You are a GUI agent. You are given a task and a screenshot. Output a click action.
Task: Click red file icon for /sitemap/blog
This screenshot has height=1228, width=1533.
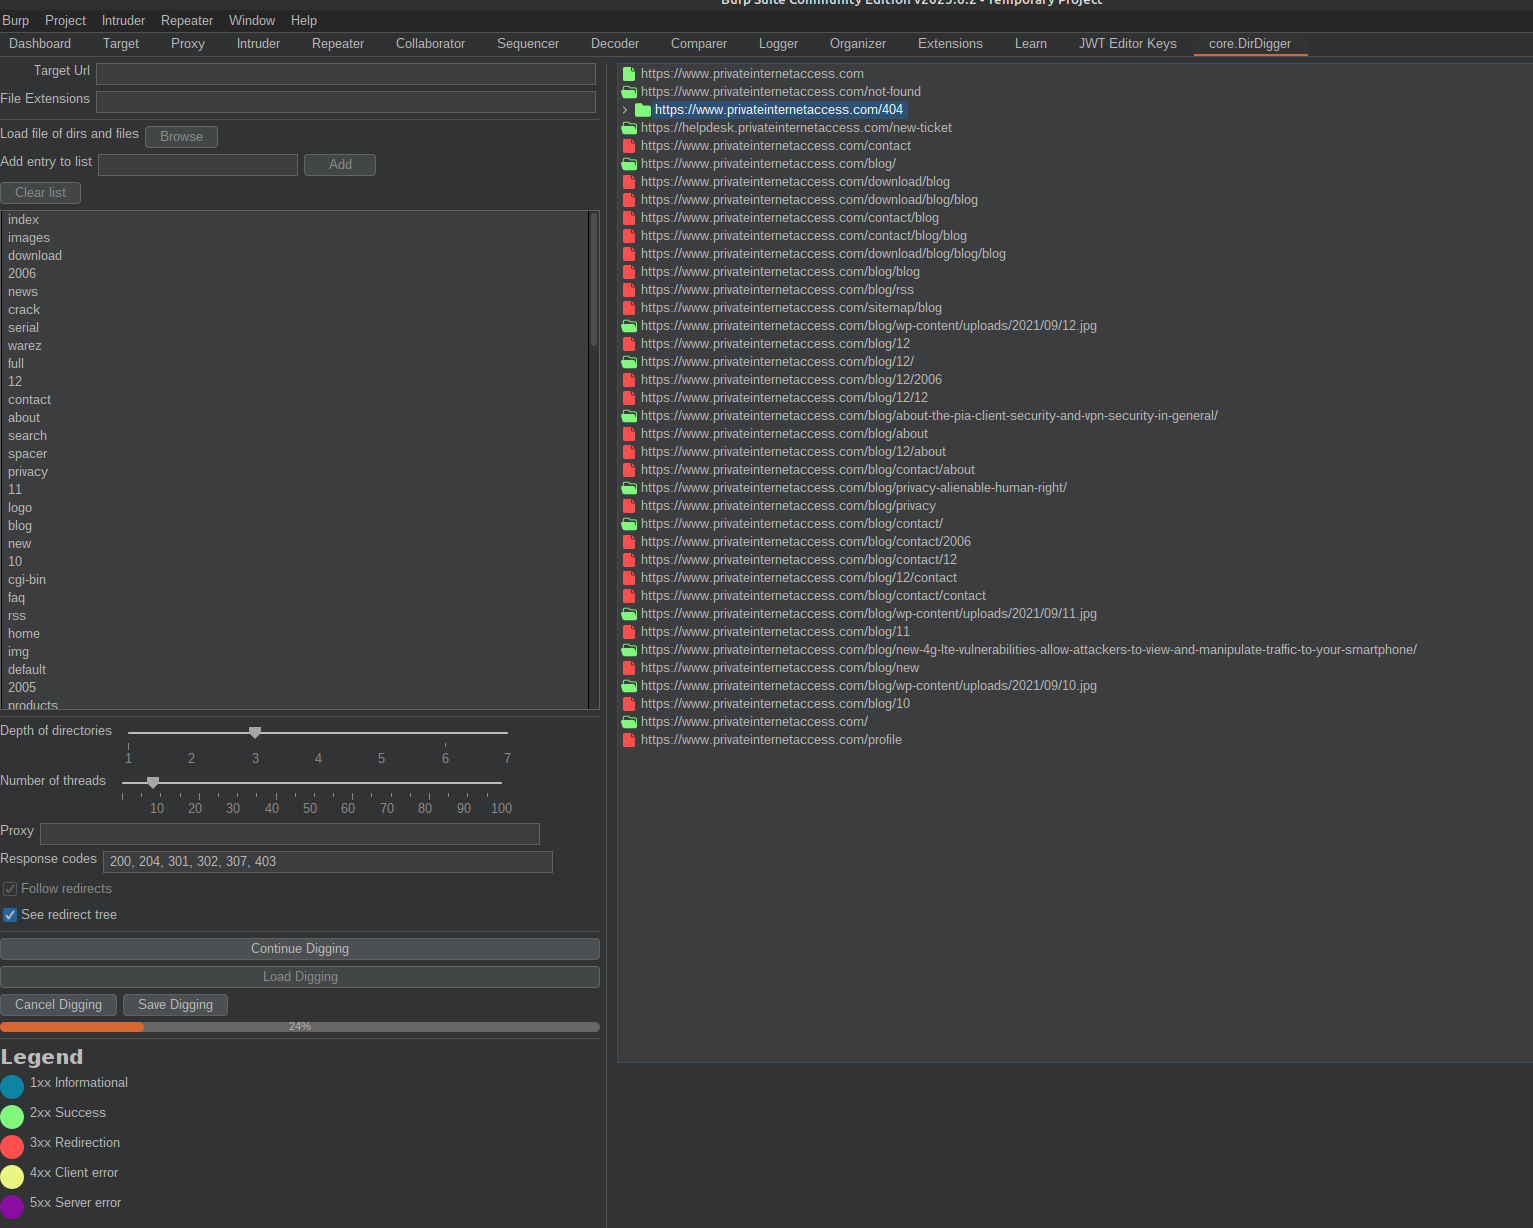(x=629, y=308)
